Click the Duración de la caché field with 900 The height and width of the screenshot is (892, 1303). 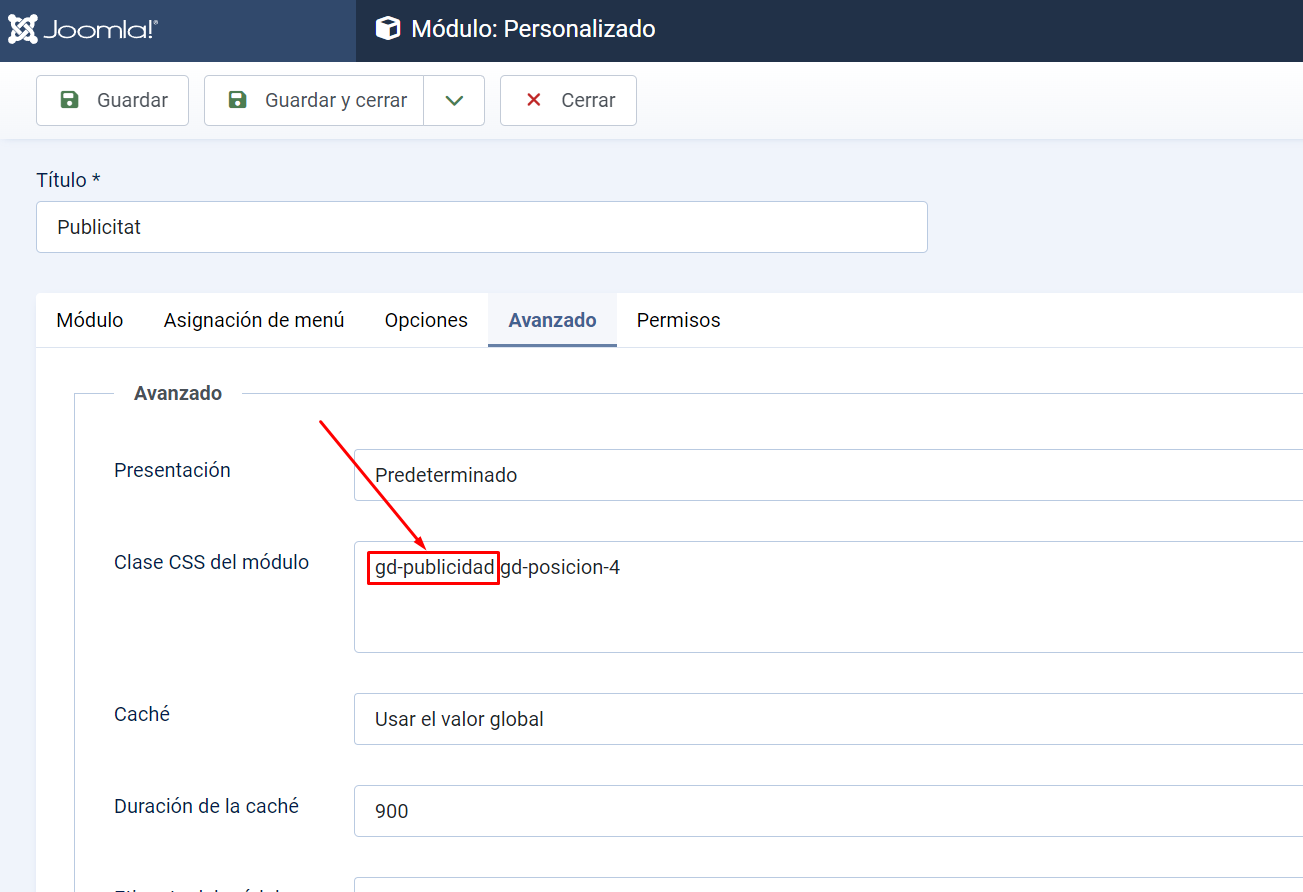[828, 811]
